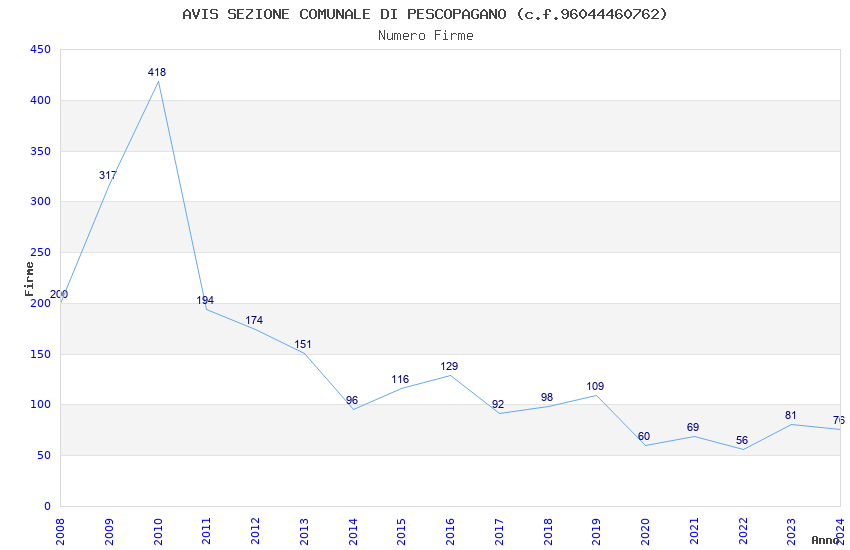Select the data label 76 for 2024
Image resolution: width=850 pixels, height=550 pixels.
[839, 420]
